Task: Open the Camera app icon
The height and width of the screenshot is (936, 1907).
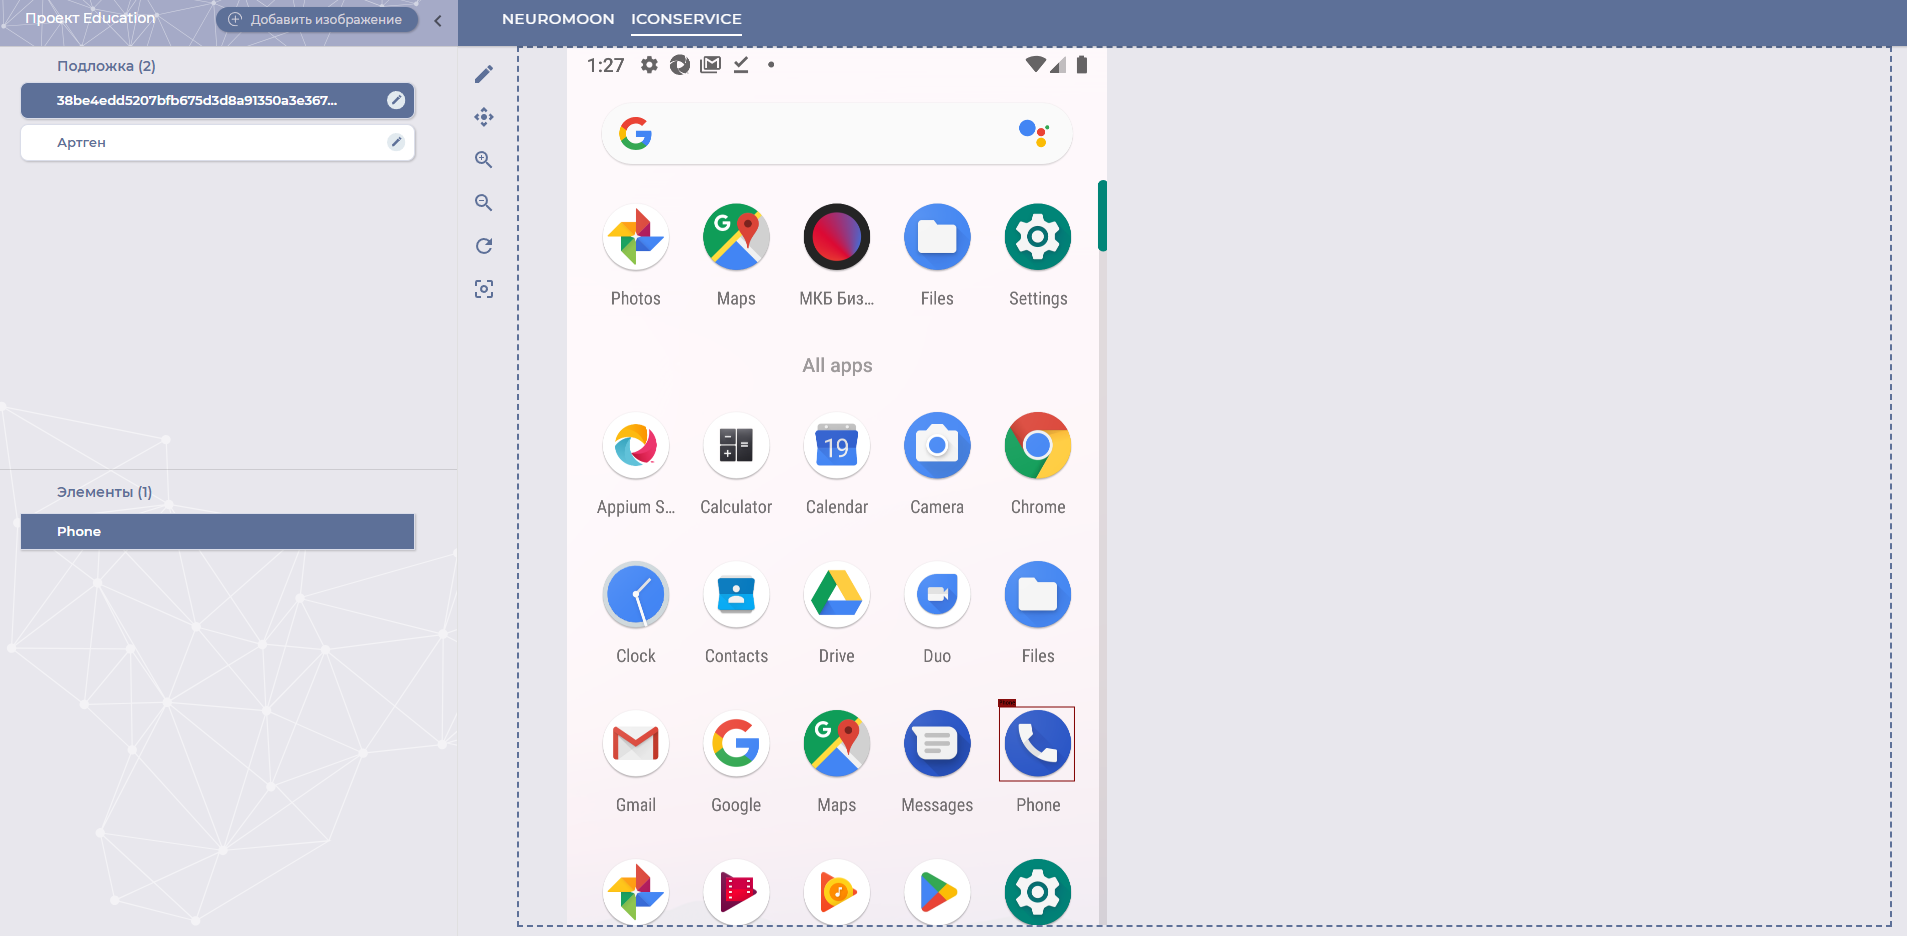Action: pos(937,446)
